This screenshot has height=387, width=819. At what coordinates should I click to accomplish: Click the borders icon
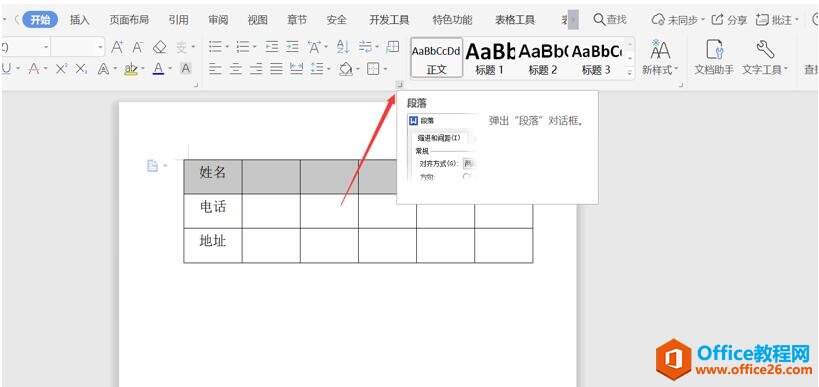tap(373, 68)
